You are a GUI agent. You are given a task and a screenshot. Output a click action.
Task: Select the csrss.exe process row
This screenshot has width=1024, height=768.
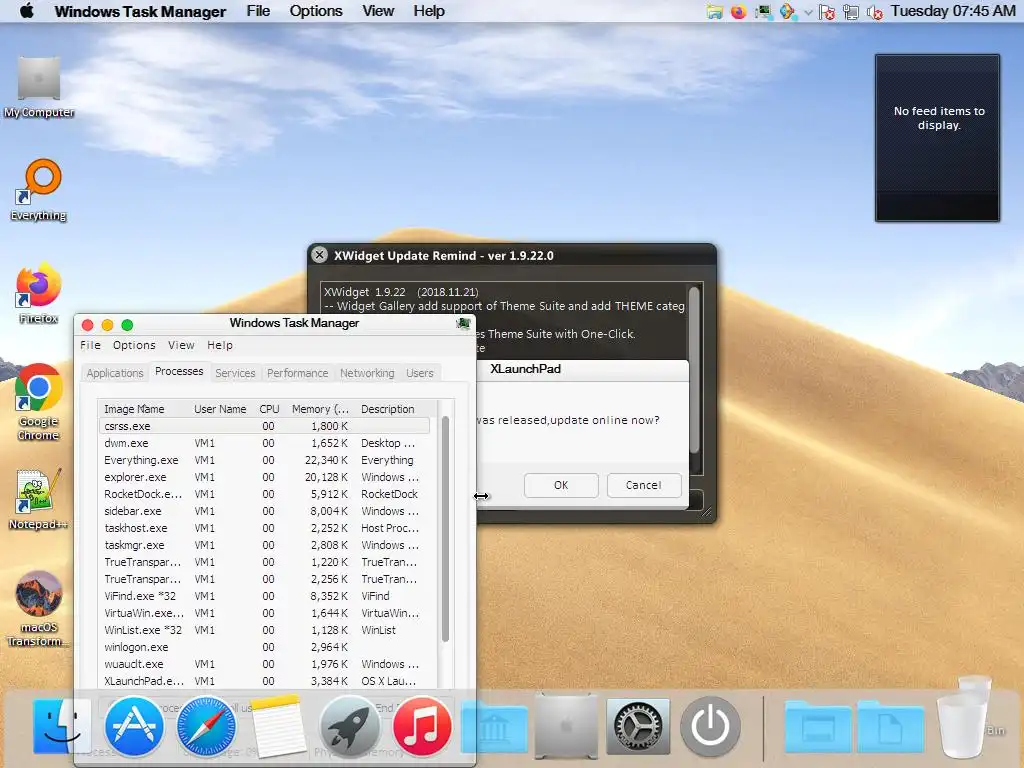[264, 426]
